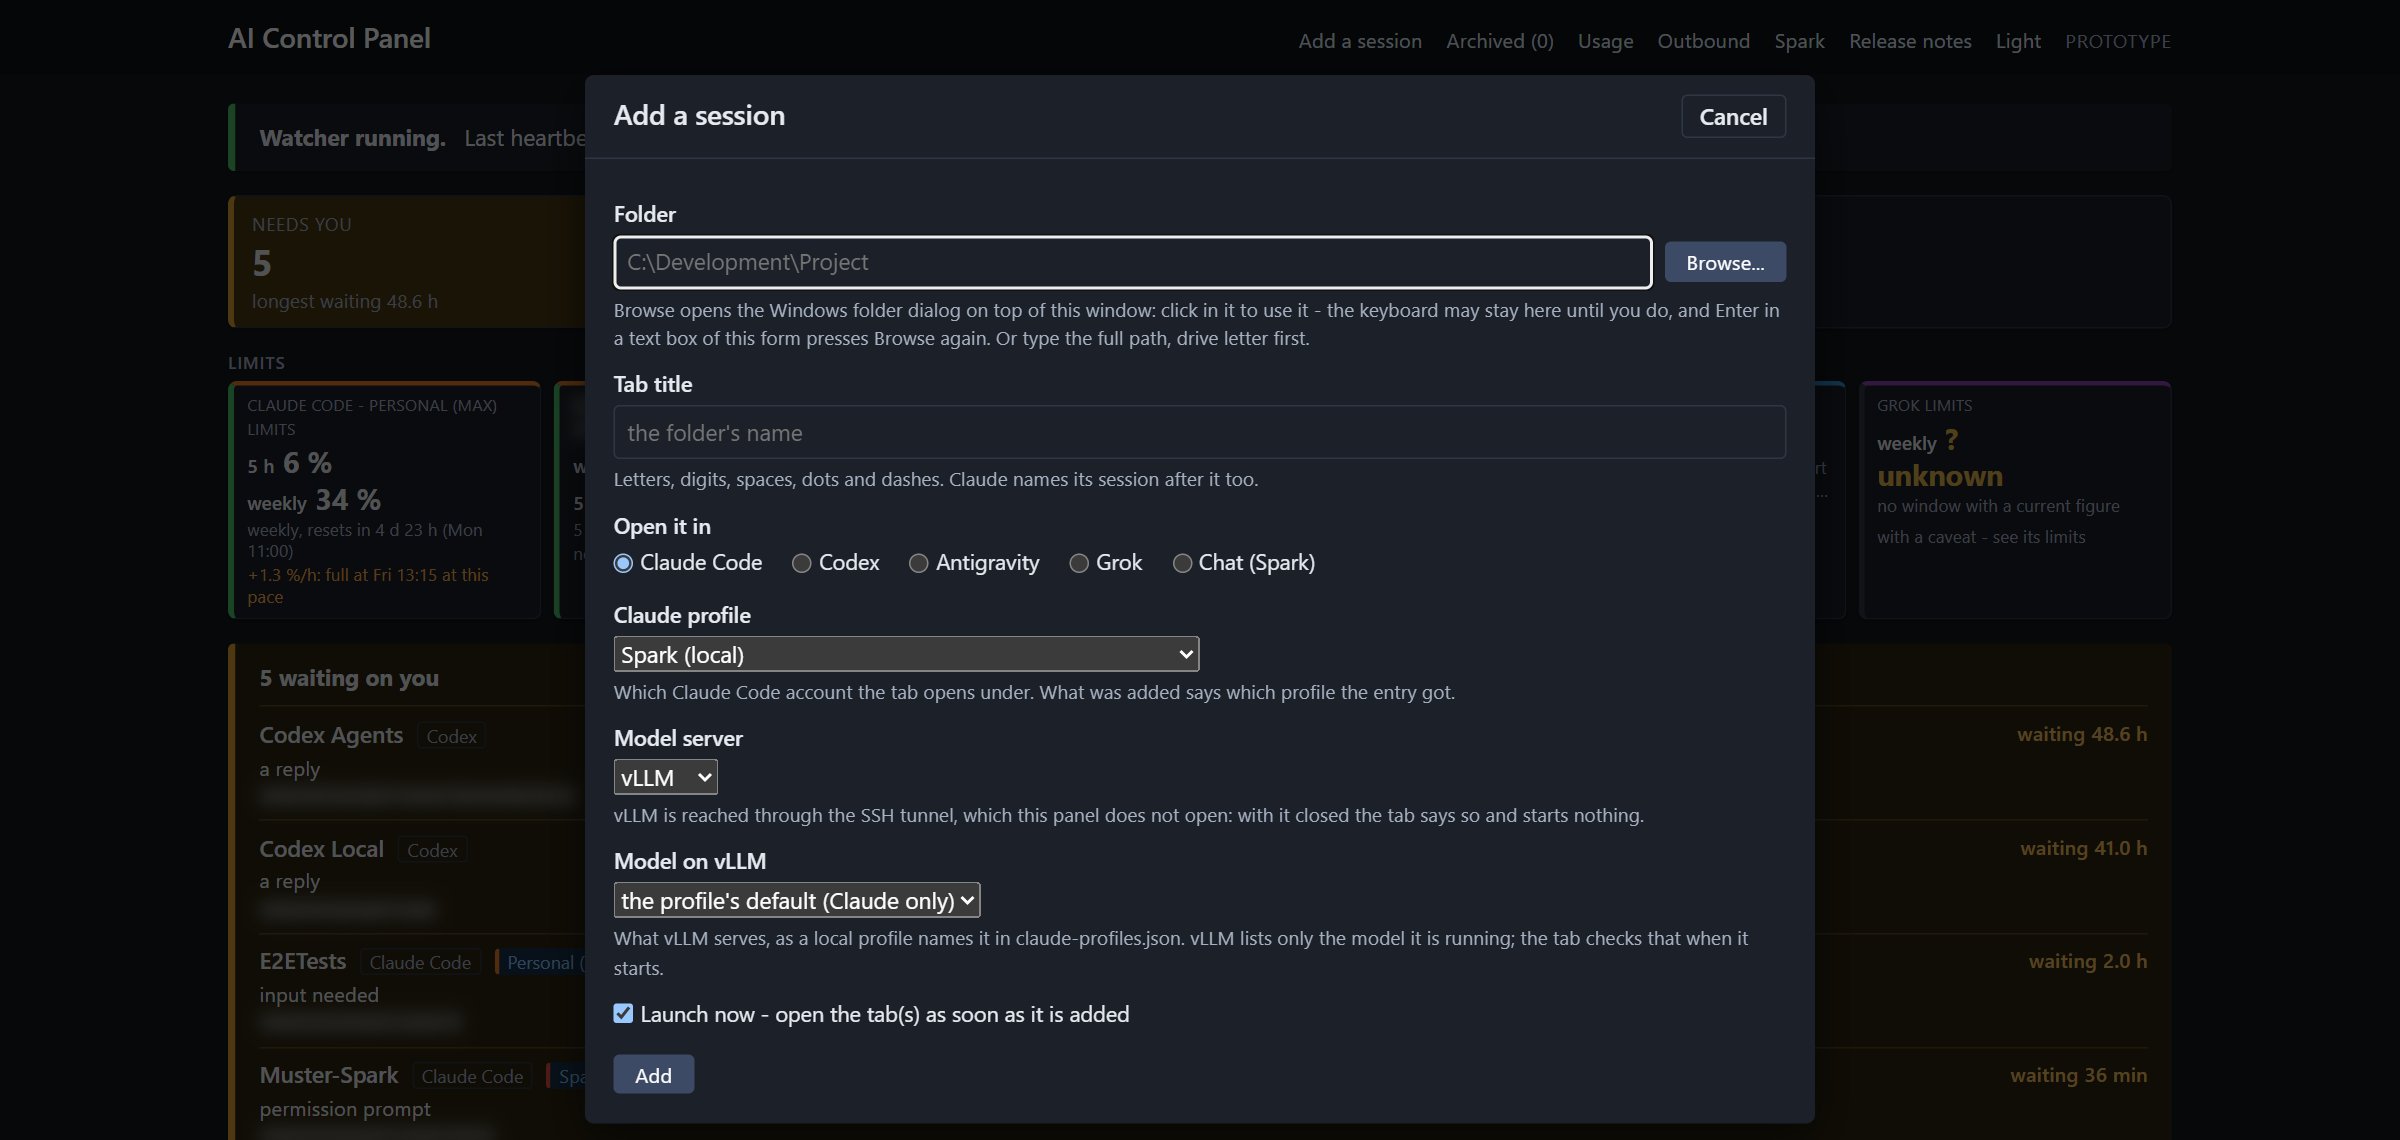Click the 'waiting 48.6 h' text

(2082, 734)
